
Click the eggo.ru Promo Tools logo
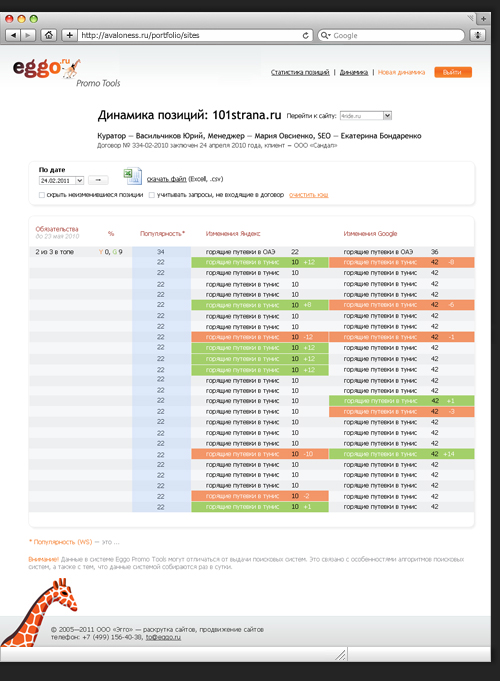tap(66, 73)
